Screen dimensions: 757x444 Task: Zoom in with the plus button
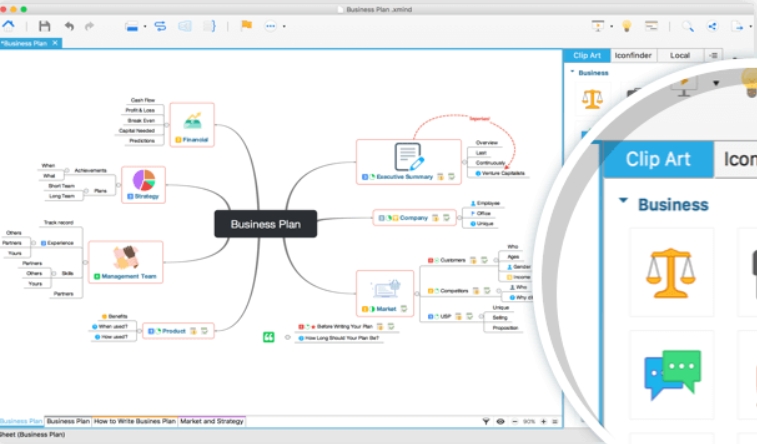coord(544,421)
